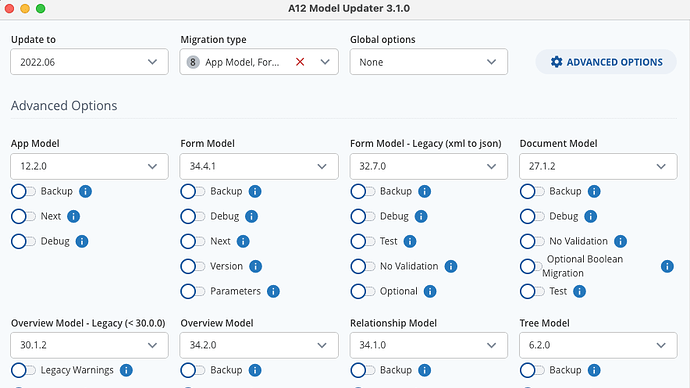Screen dimensions: 690x388
Task: Open Document Model version dropdown 27.1.2
Action: point(598,166)
